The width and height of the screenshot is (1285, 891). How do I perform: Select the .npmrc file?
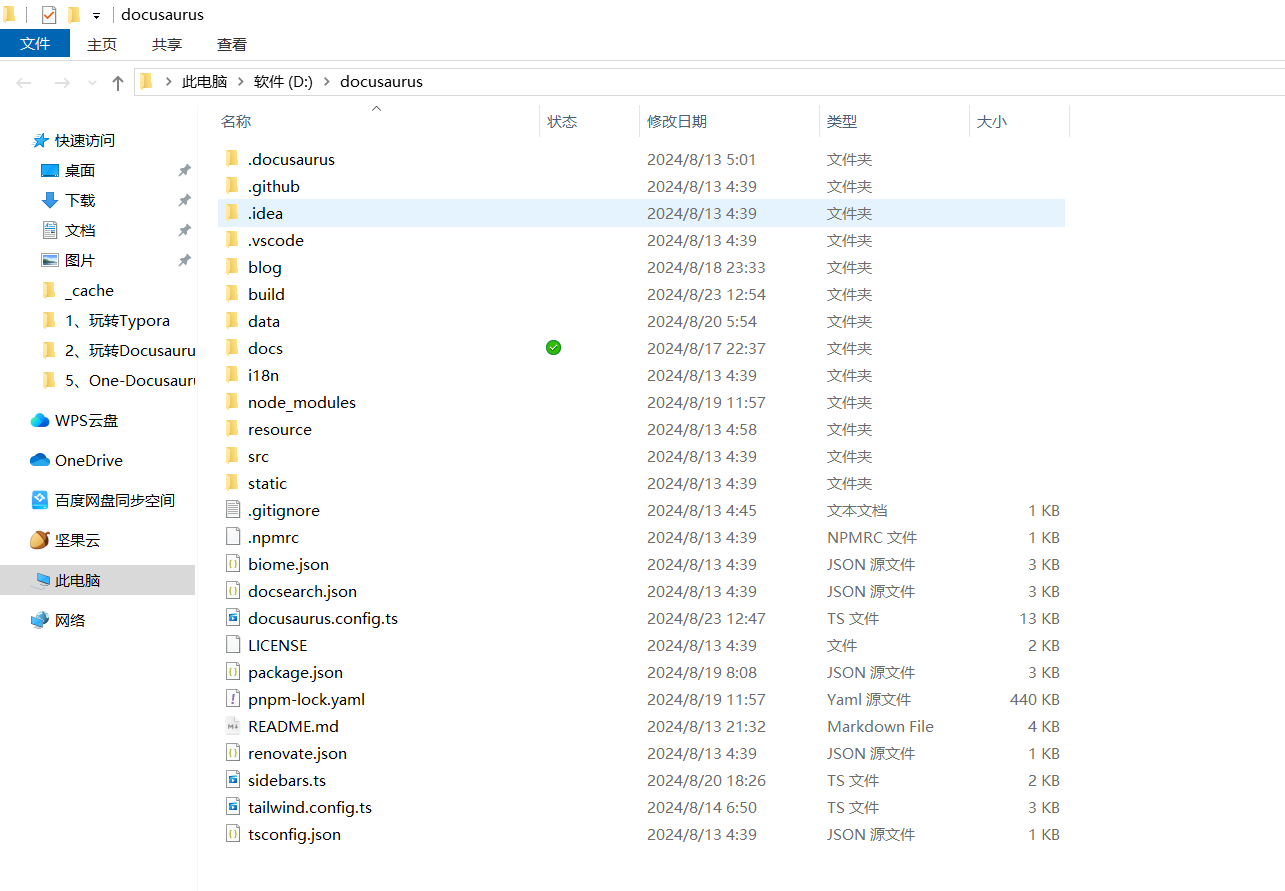pyautogui.click(x=273, y=538)
